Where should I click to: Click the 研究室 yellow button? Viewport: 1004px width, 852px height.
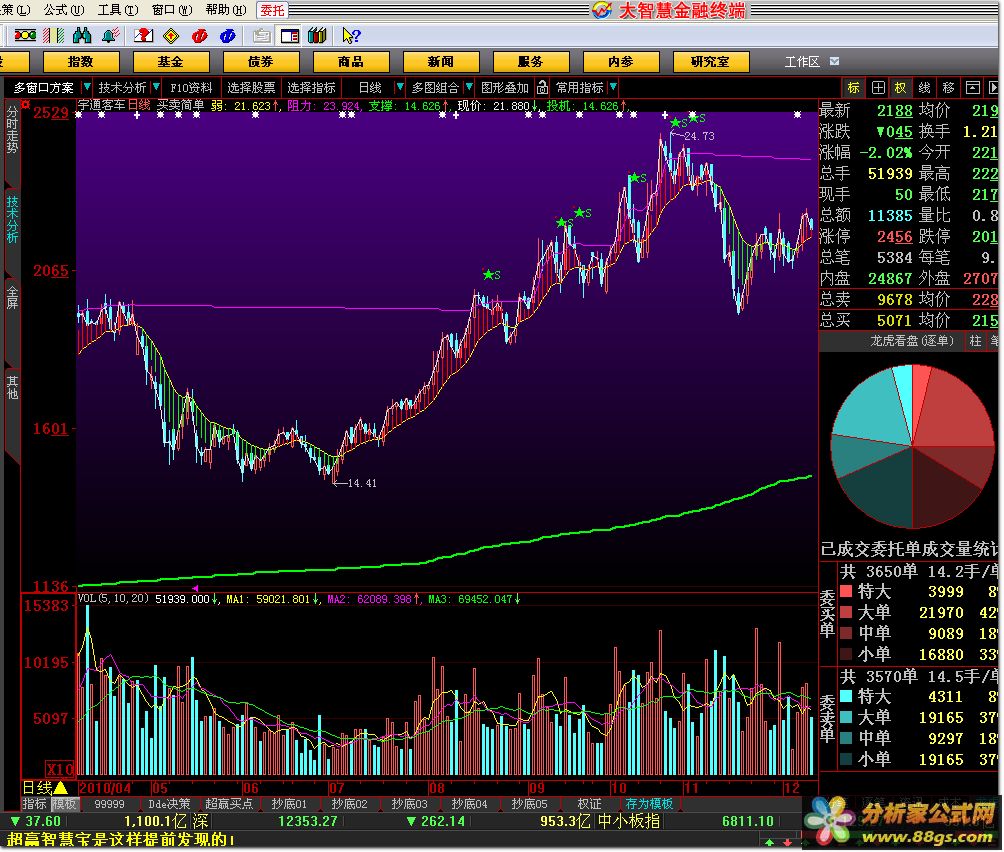coord(711,61)
